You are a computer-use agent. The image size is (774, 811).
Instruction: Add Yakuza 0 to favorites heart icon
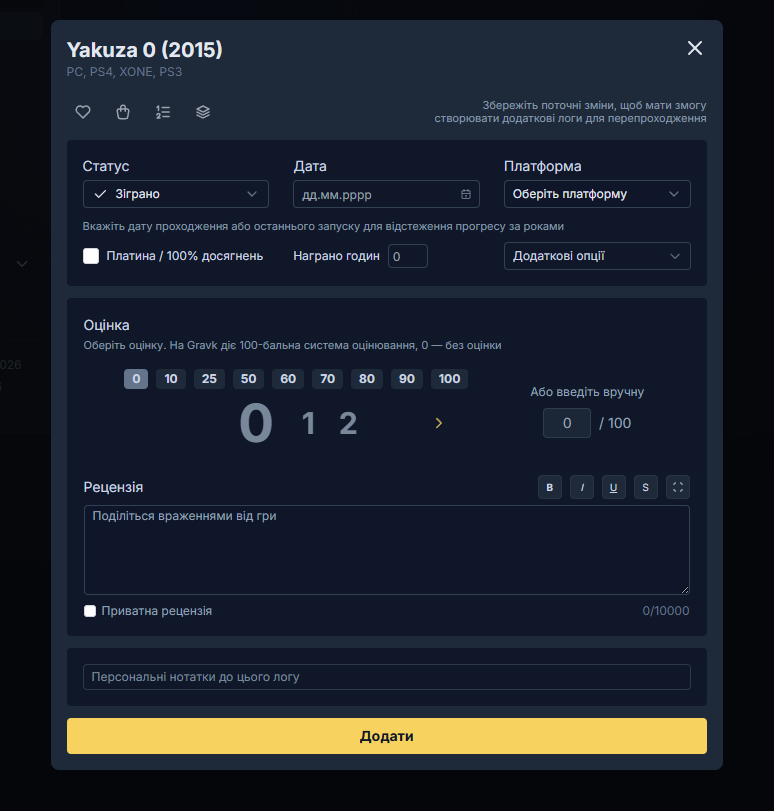tap(83, 112)
